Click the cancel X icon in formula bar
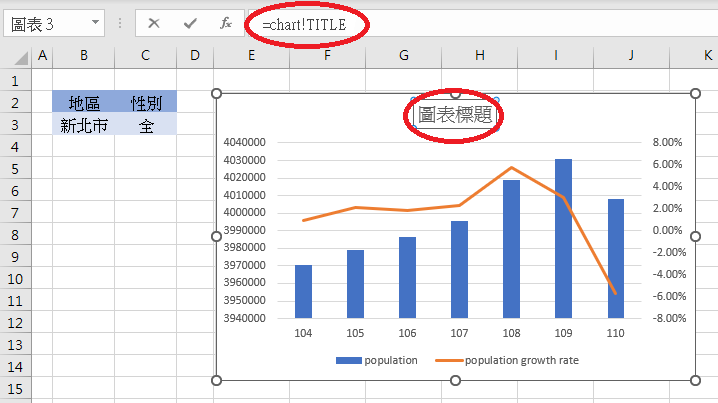718x403 pixels. pos(154,23)
